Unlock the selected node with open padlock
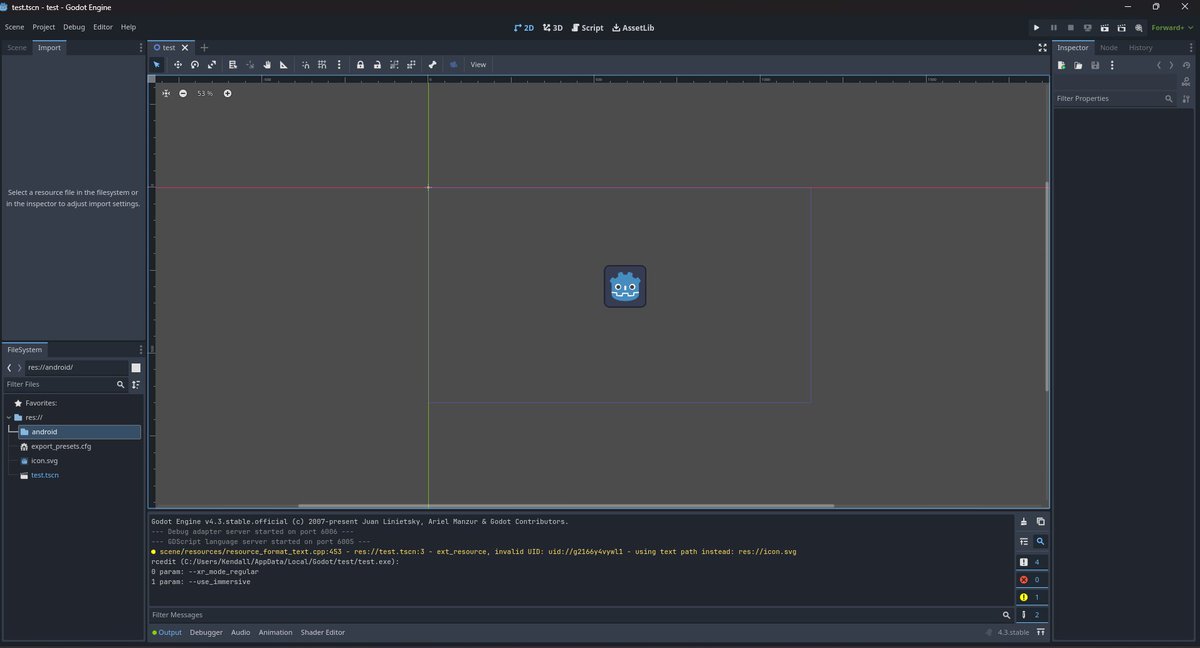The image size is (1200, 648). pyautogui.click(x=377, y=64)
